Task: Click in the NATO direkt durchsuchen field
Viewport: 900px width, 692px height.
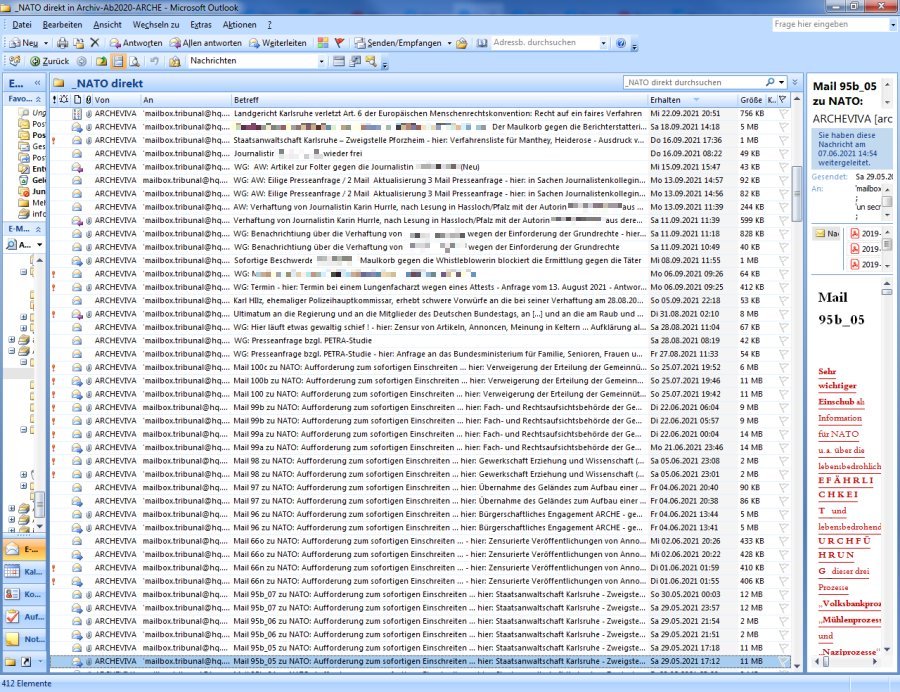Action: point(693,82)
